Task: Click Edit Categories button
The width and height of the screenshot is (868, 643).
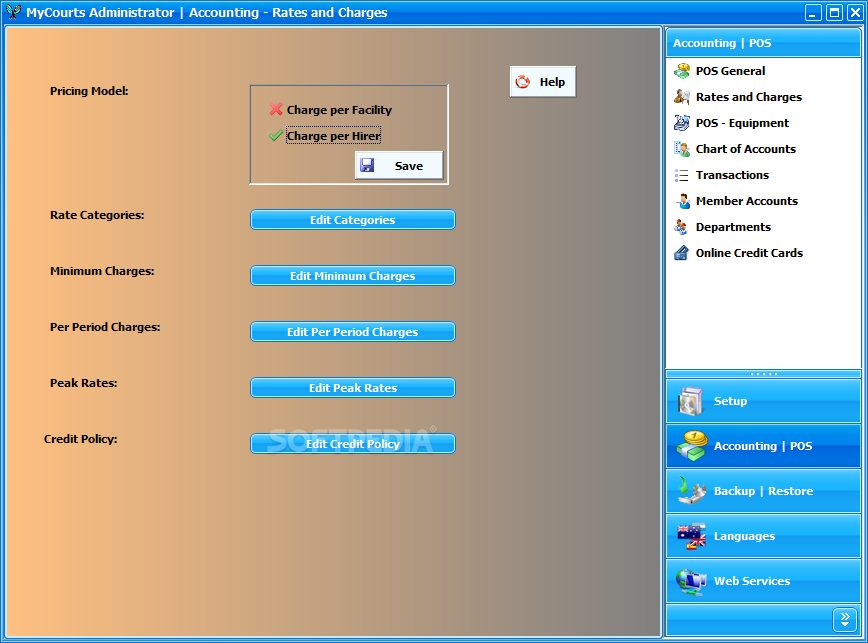Action: pyautogui.click(x=353, y=220)
